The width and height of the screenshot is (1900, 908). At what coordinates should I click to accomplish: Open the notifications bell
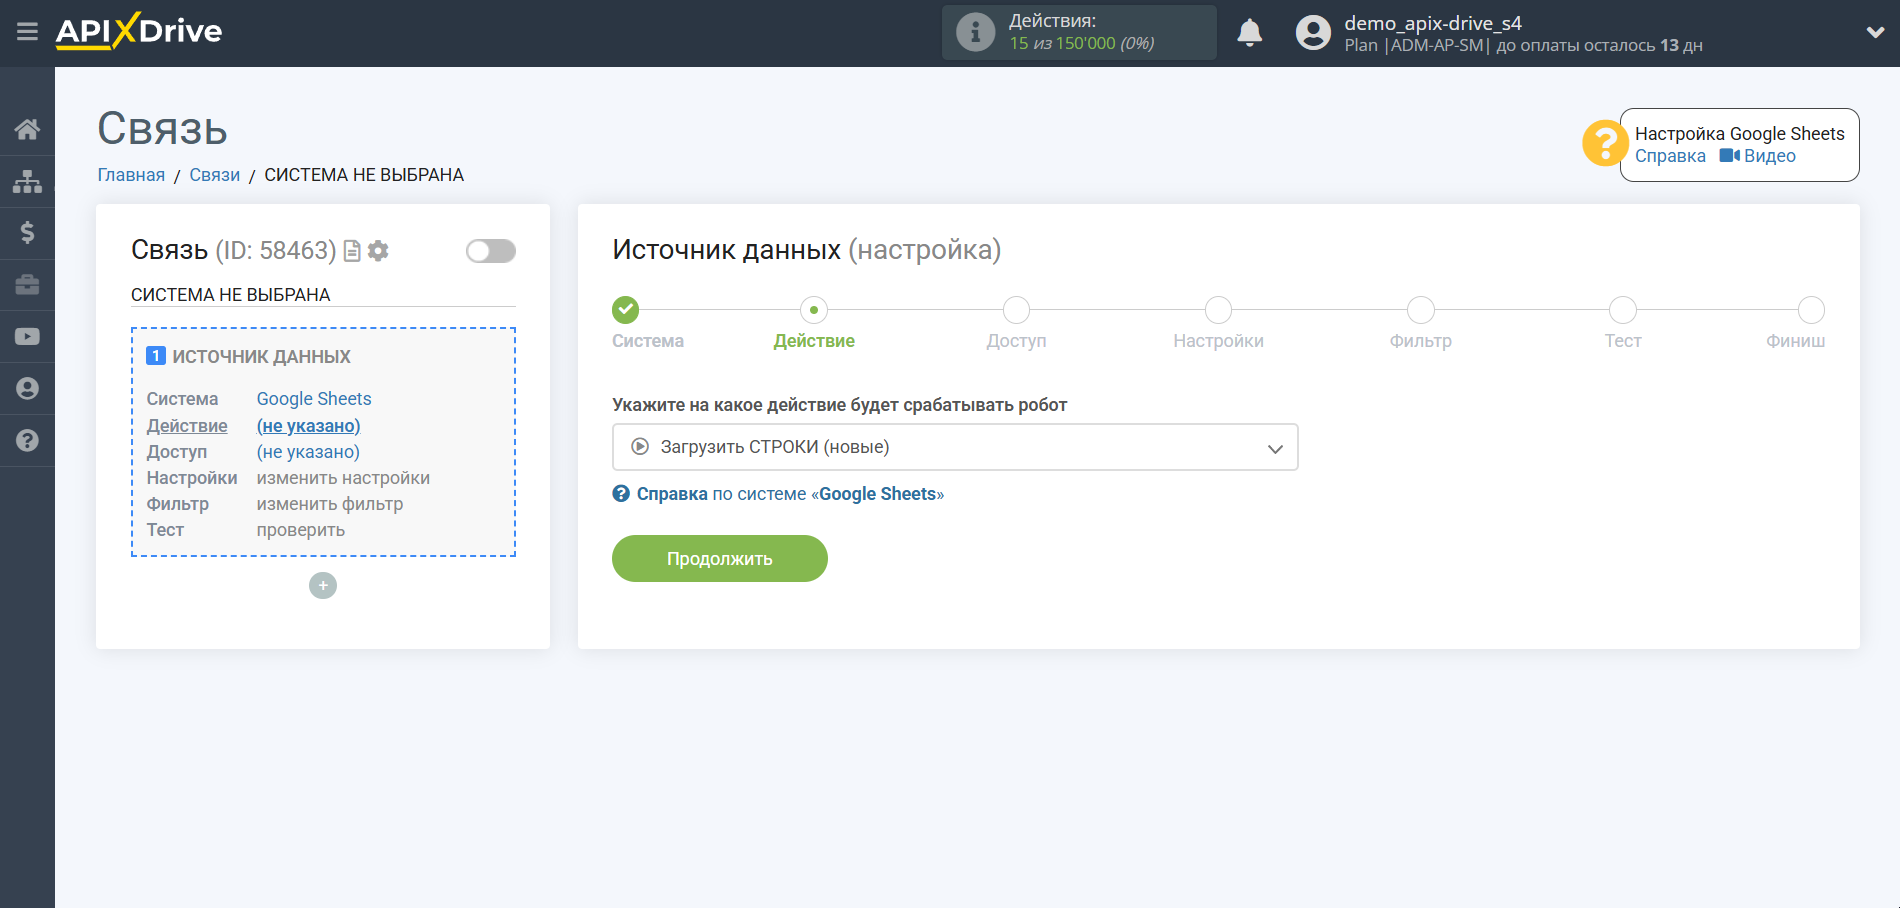pos(1250,32)
